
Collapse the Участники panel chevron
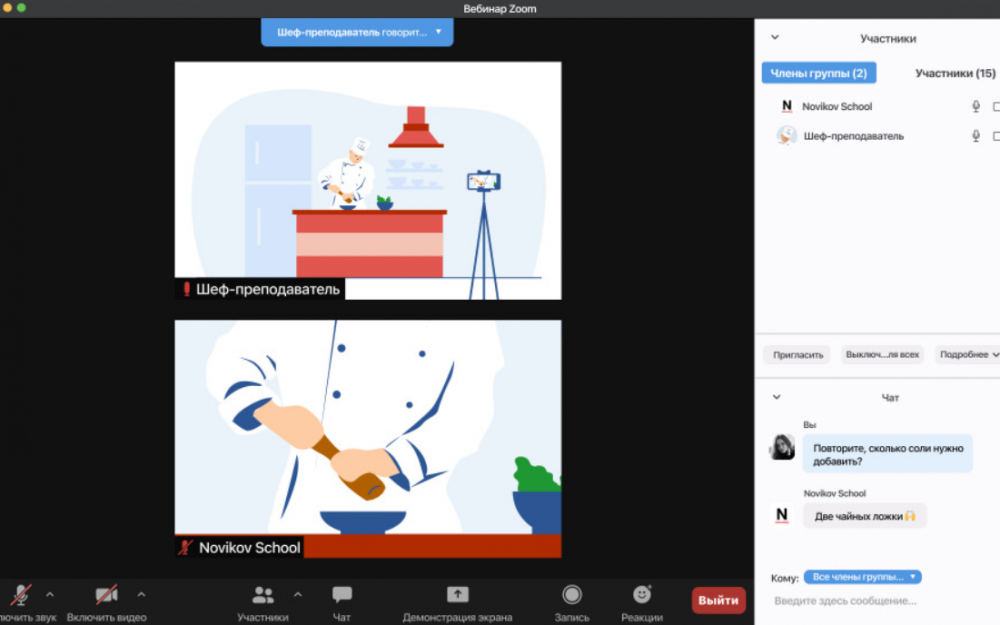pos(775,38)
